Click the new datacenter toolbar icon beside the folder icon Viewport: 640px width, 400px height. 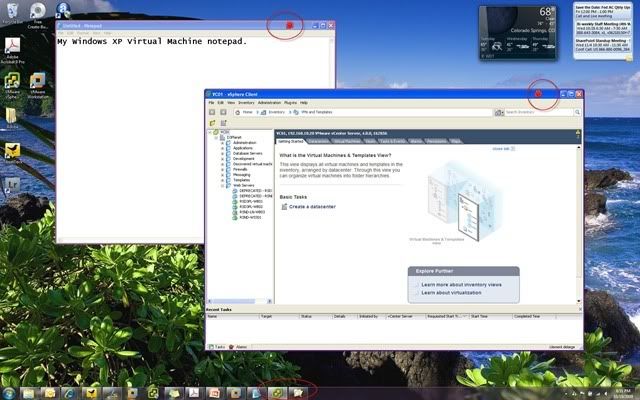[x=223, y=123]
